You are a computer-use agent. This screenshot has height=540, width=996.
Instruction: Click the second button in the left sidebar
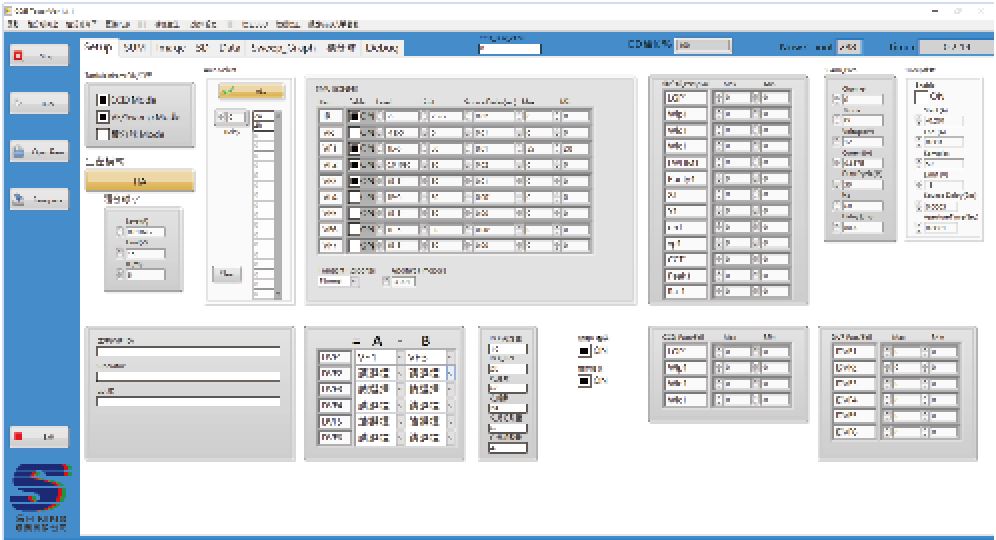(39, 103)
